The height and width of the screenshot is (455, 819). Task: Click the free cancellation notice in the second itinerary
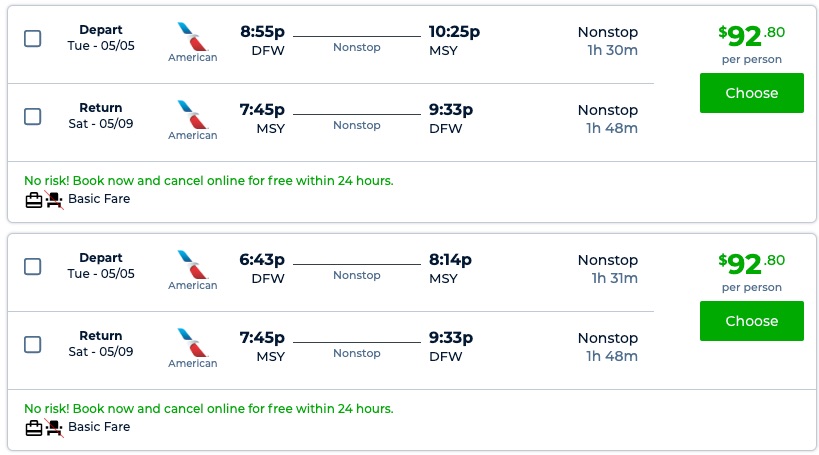208,409
